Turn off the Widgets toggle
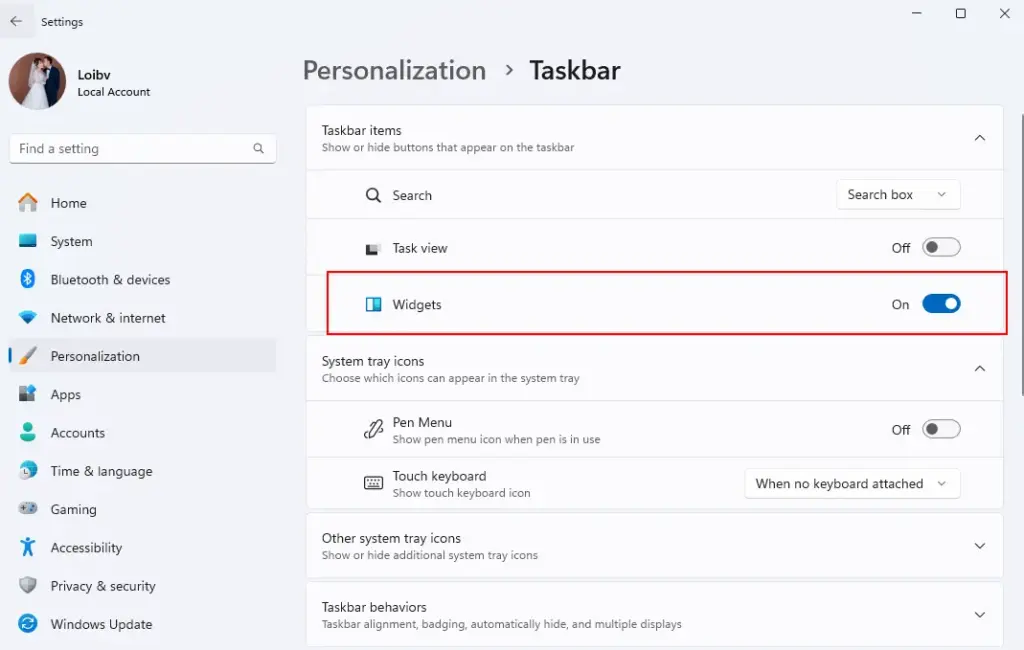The image size is (1024, 650). pyautogui.click(x=941, y=304)
